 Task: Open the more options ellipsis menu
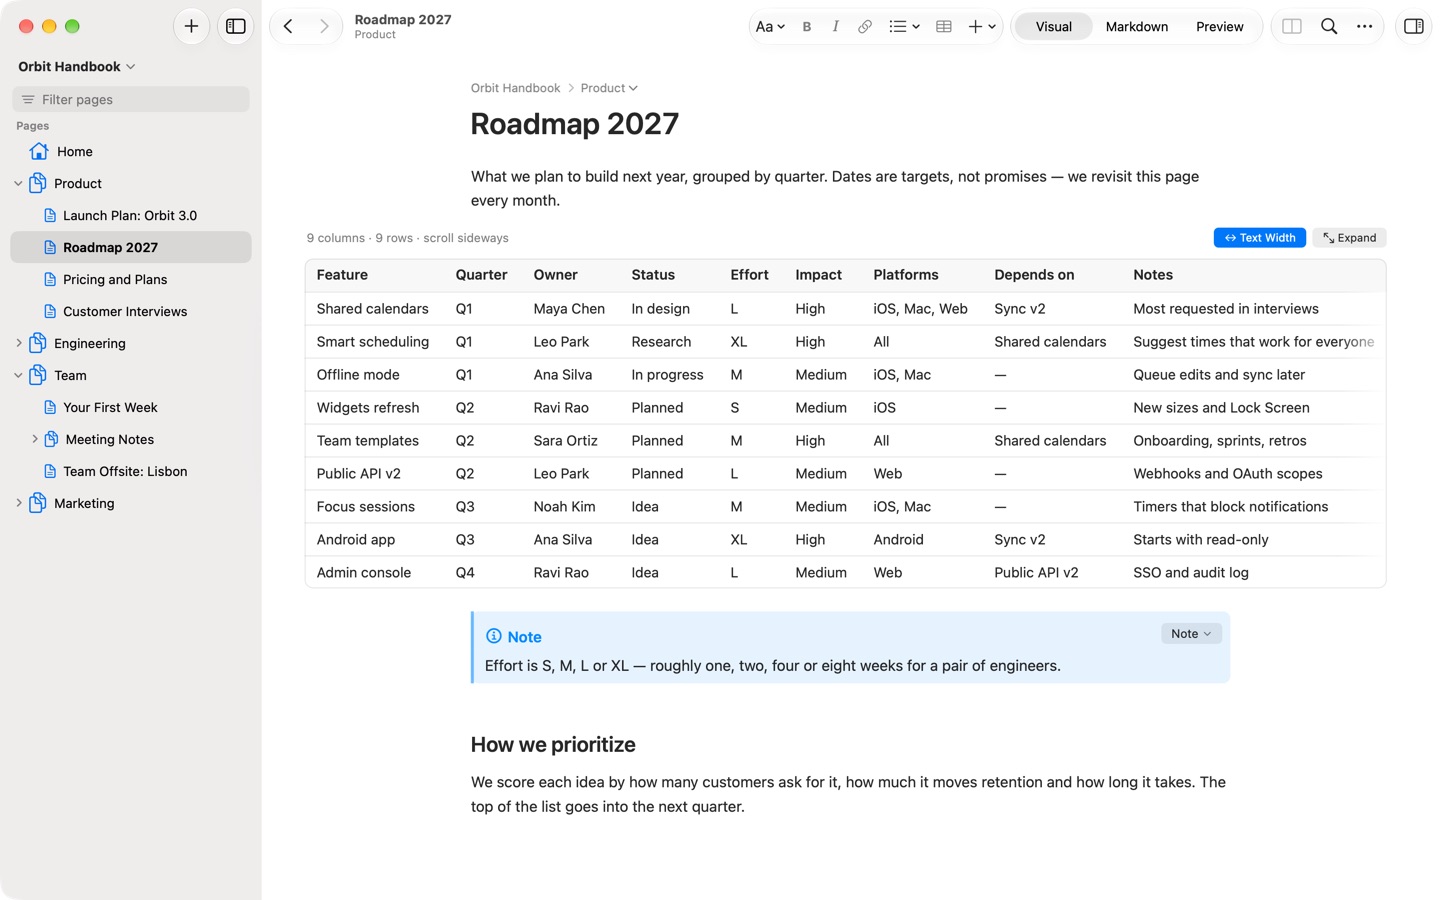(1365, 27)
